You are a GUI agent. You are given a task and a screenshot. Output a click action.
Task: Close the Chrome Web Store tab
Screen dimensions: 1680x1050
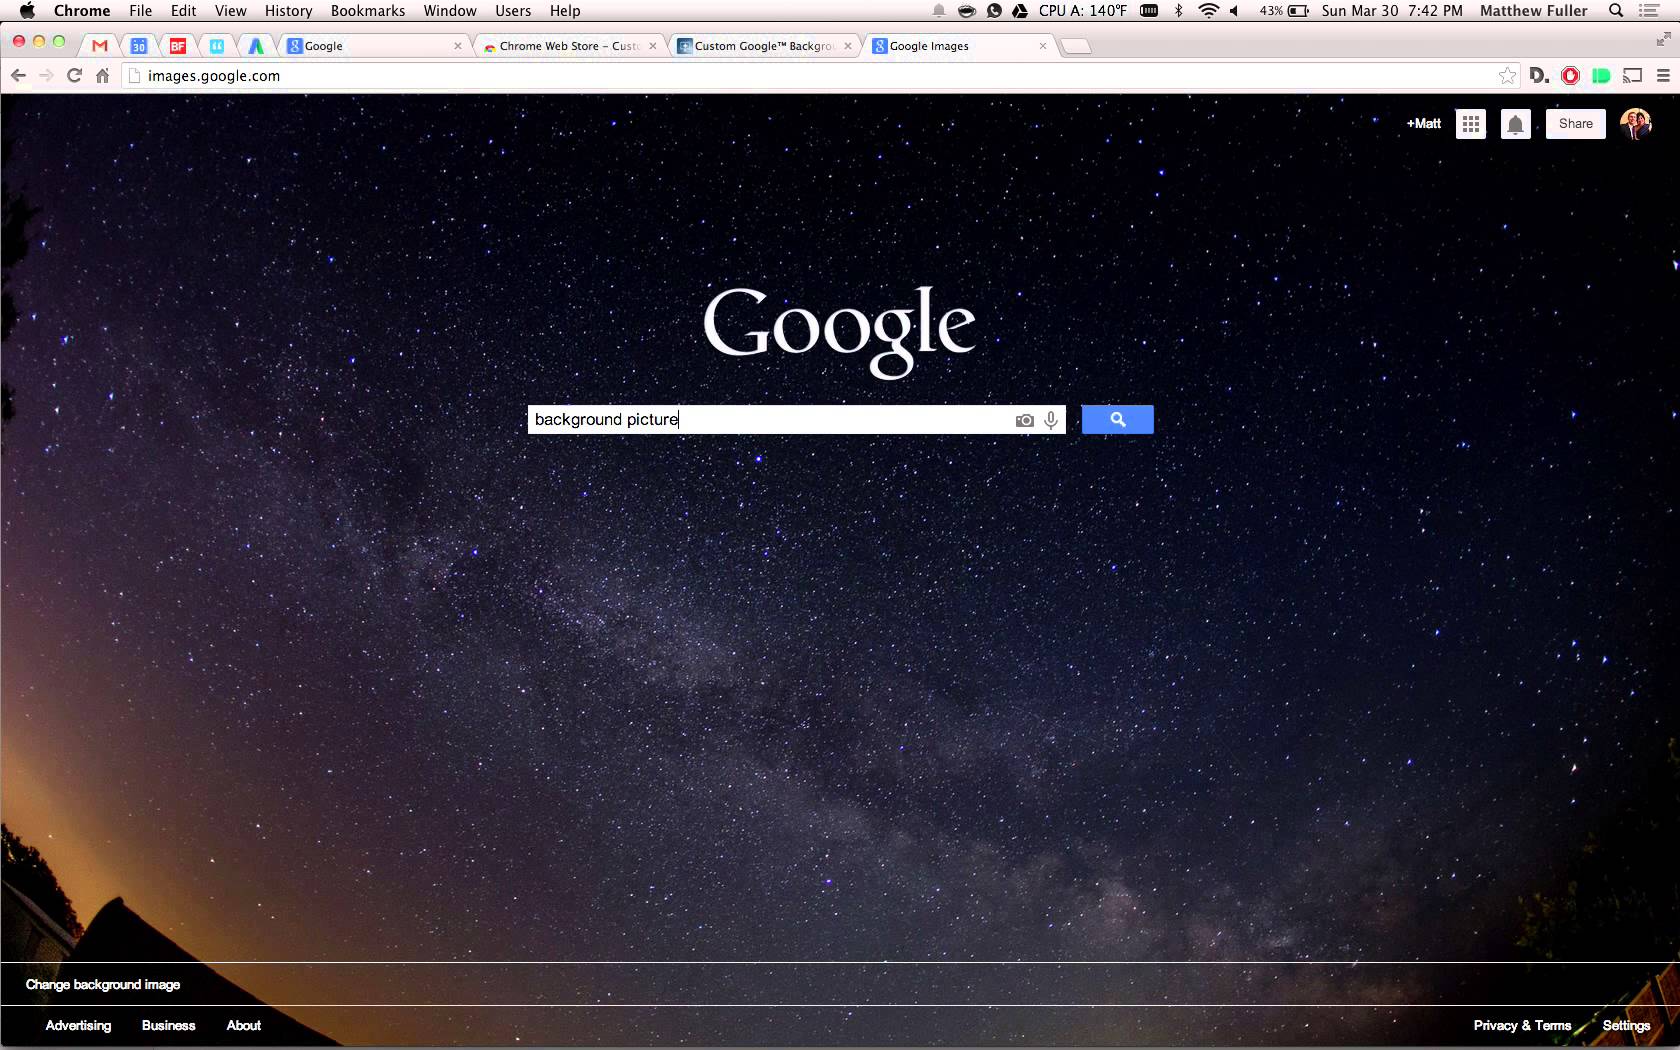[653, 46]
